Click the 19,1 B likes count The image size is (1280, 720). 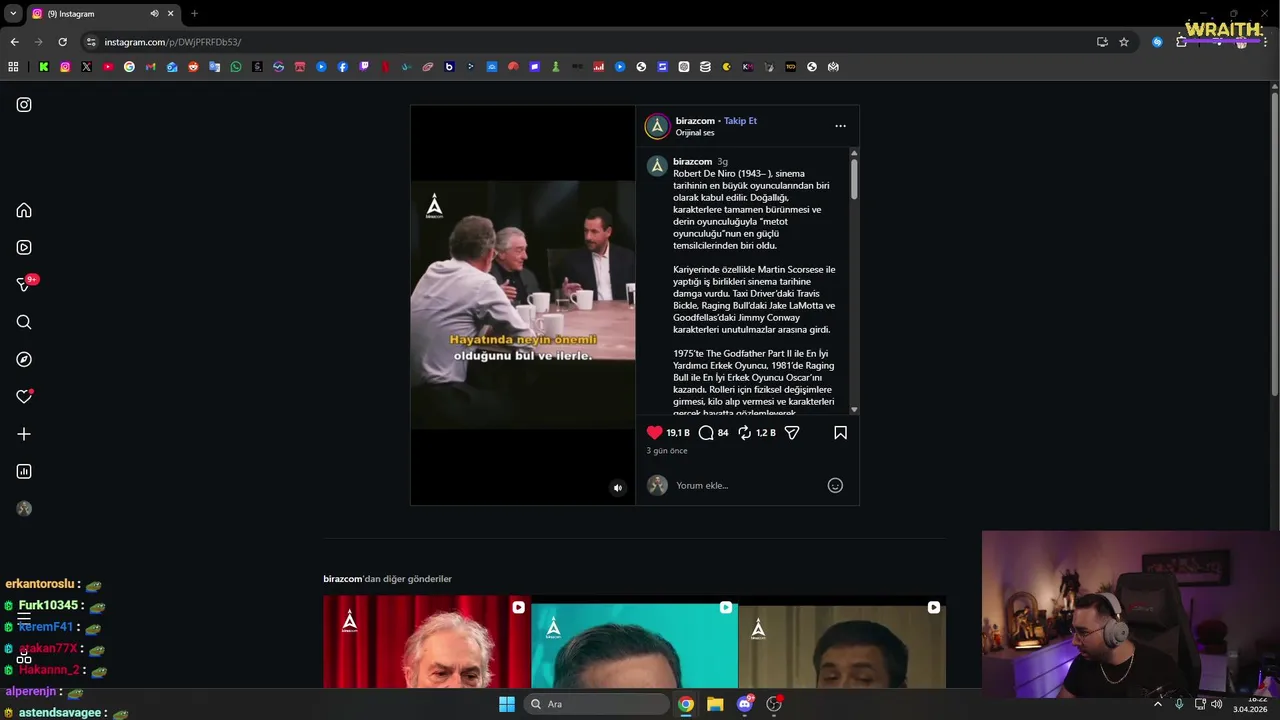tap(678, 433)
